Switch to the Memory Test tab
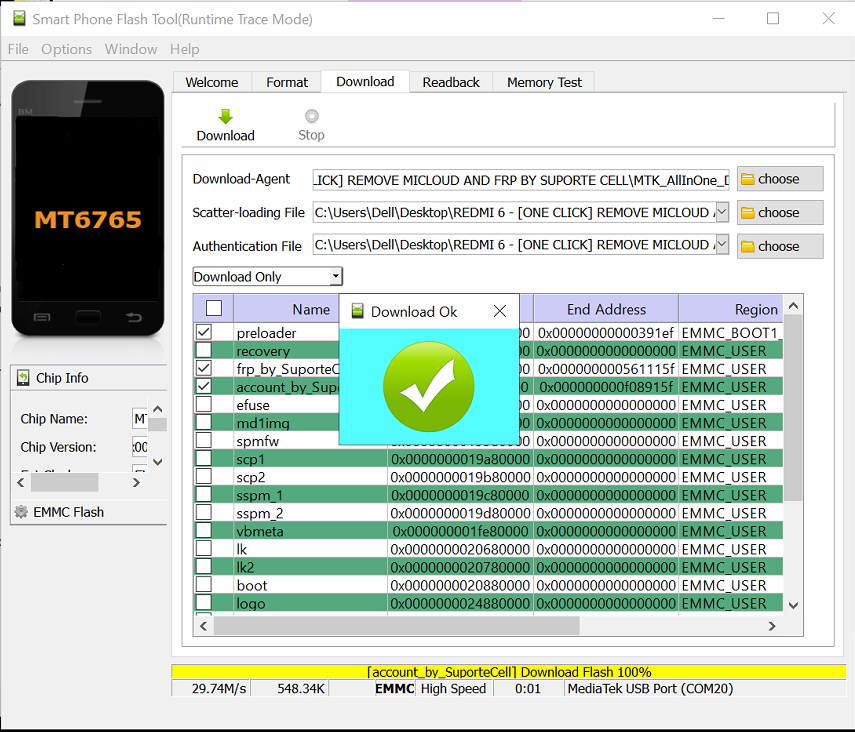Screen dimensions: 855x732 tap(544, 82)
